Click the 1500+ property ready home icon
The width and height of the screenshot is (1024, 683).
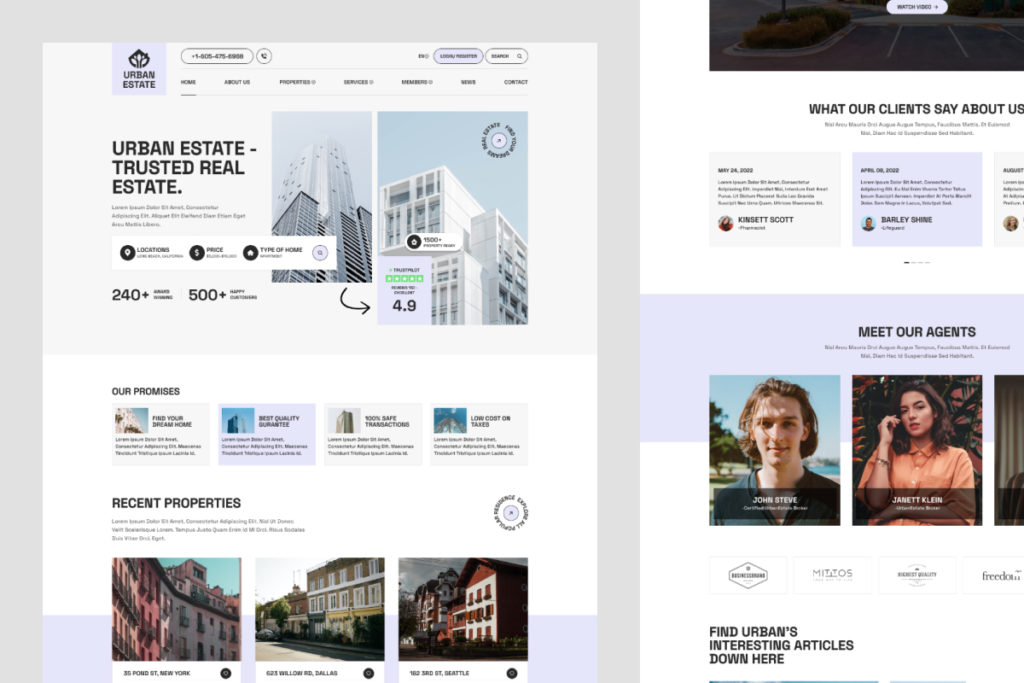414,242
